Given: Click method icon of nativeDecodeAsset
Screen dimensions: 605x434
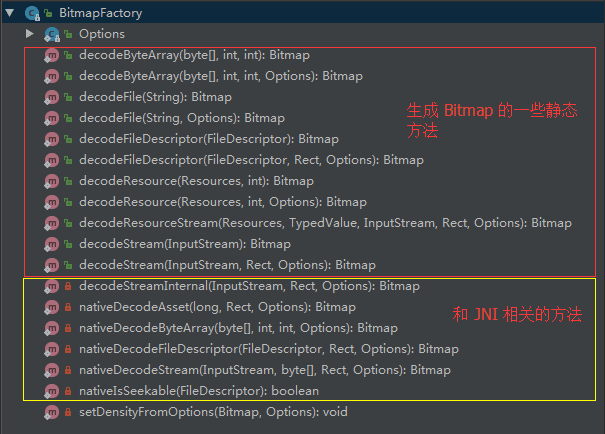Looking at the screenshot, I should 51,307.
